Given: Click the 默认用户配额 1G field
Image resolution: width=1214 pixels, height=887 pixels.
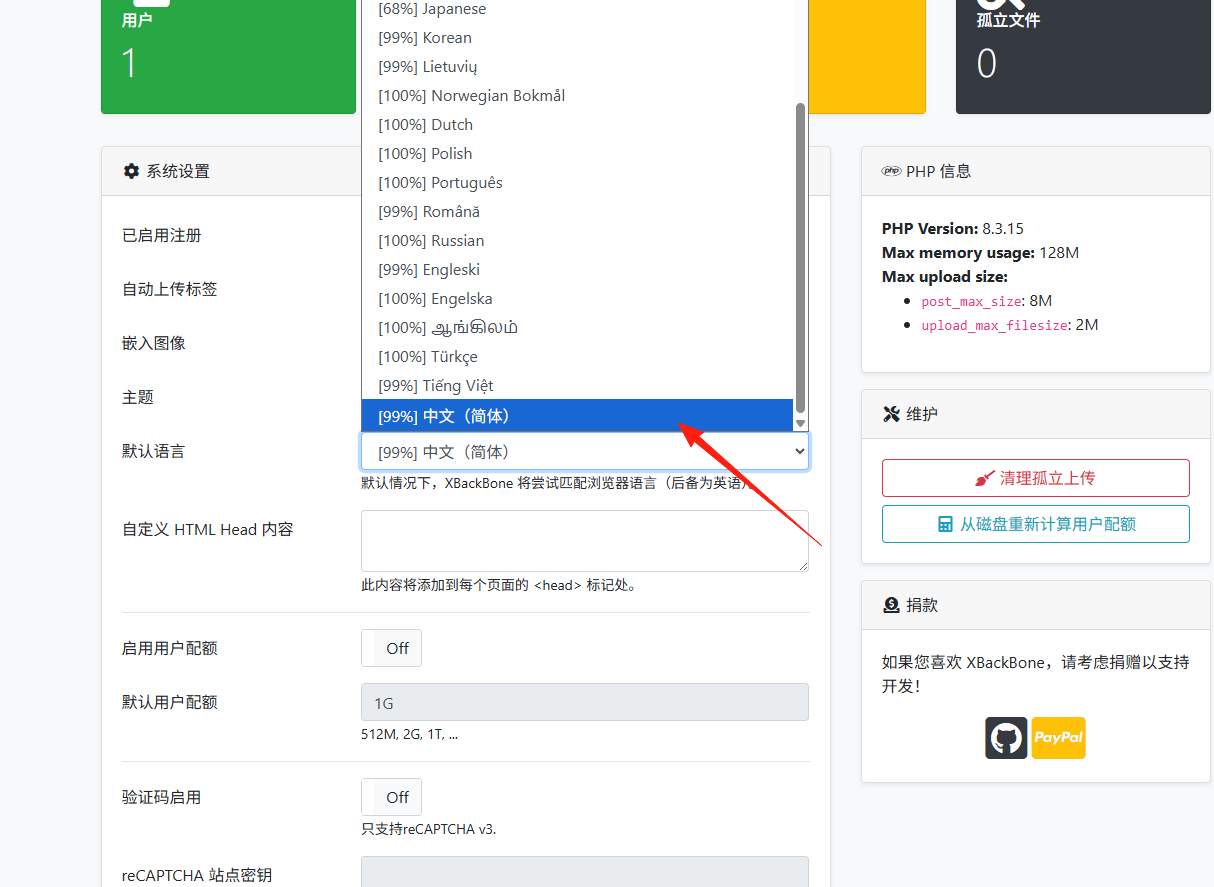Looking at the screenshot, I should tap(585, 702).
